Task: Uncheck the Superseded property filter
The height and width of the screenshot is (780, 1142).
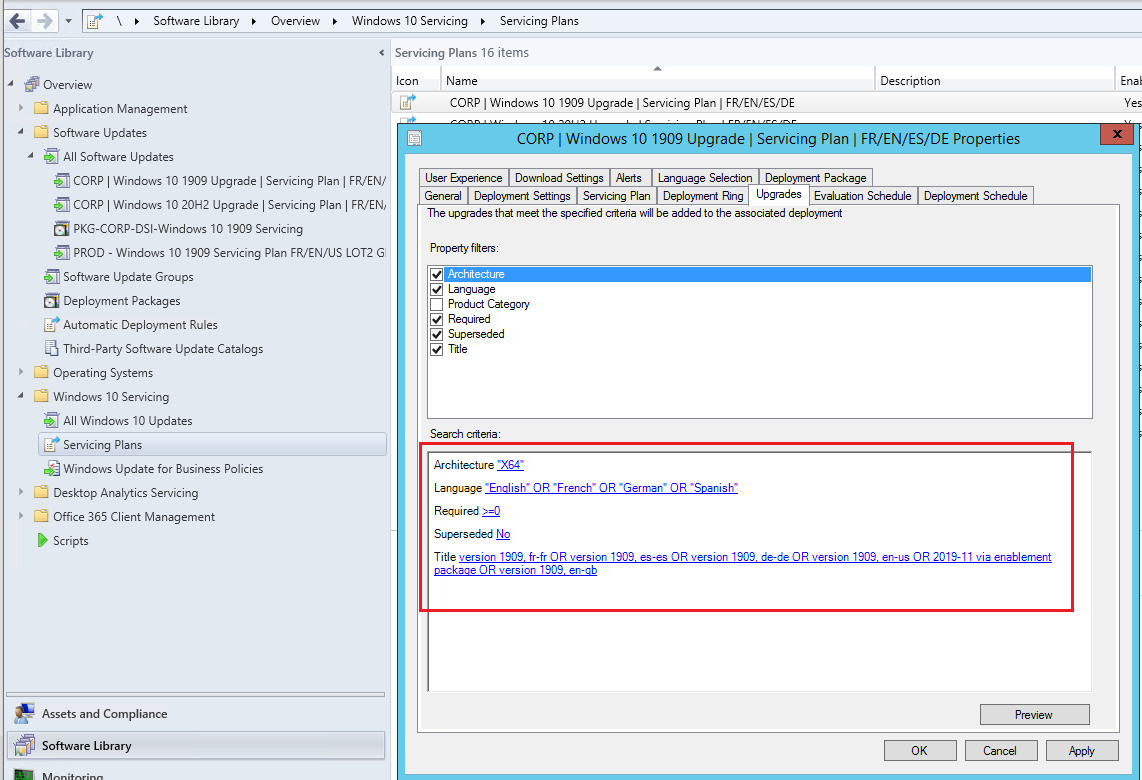Action: tap(437, 334)
